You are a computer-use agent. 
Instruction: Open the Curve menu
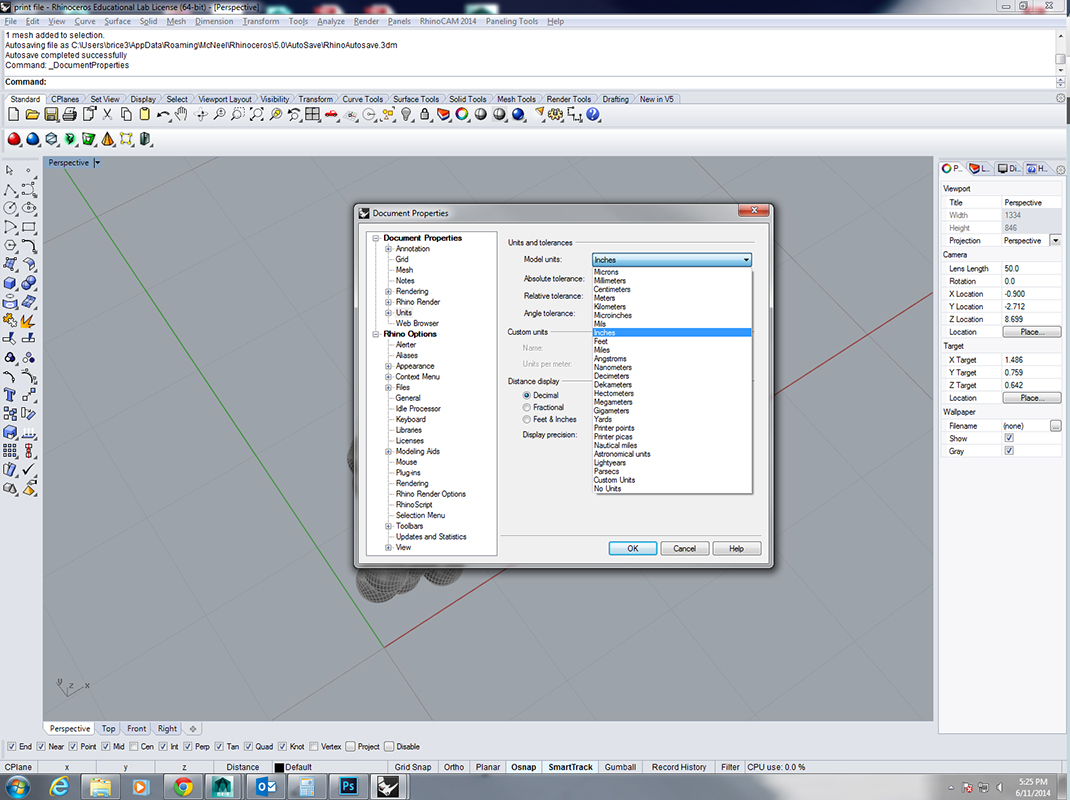[85, 21]
